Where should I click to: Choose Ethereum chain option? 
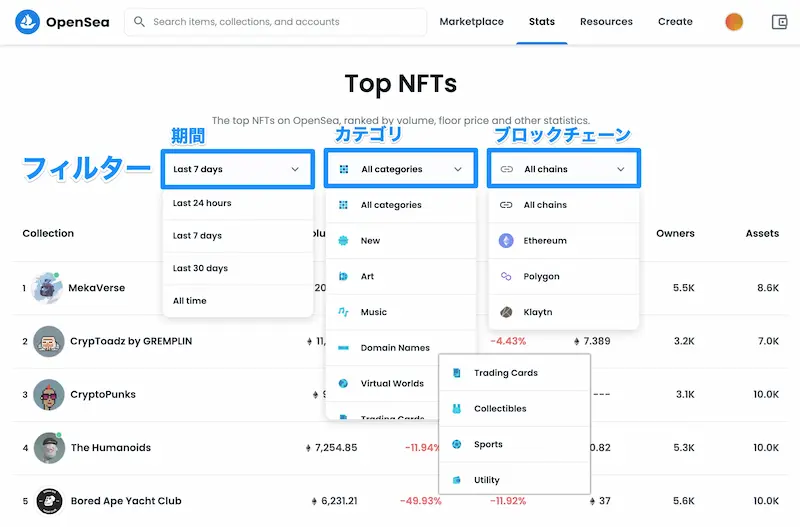point(564,241)
